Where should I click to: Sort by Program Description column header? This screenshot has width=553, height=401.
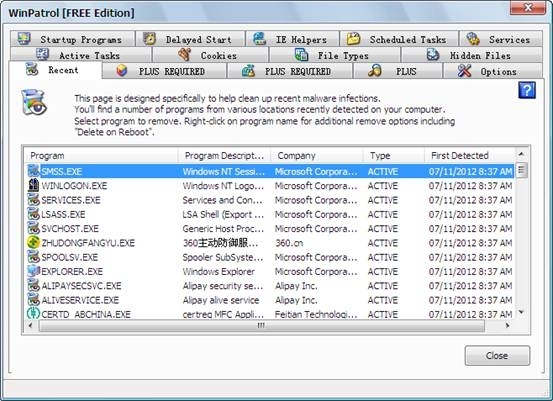(225, 156)
